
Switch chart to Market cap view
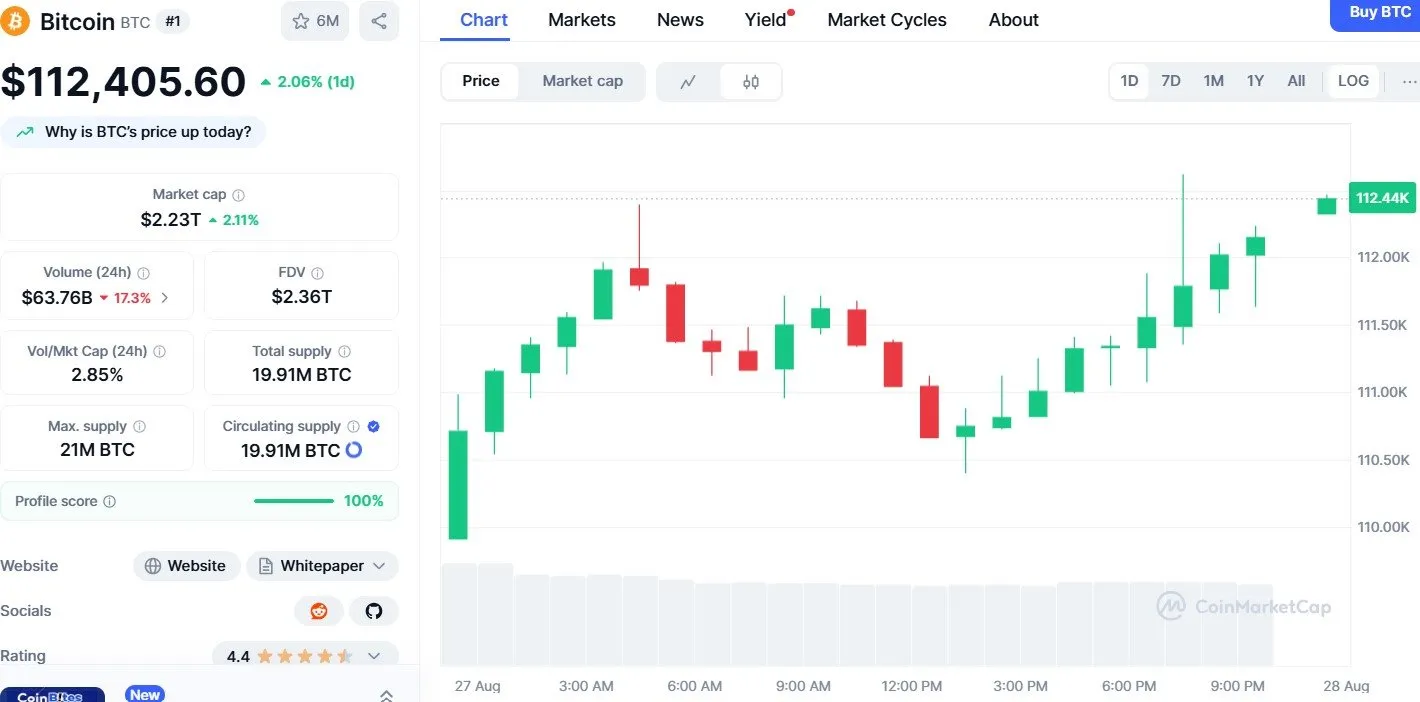coord(582,81)
